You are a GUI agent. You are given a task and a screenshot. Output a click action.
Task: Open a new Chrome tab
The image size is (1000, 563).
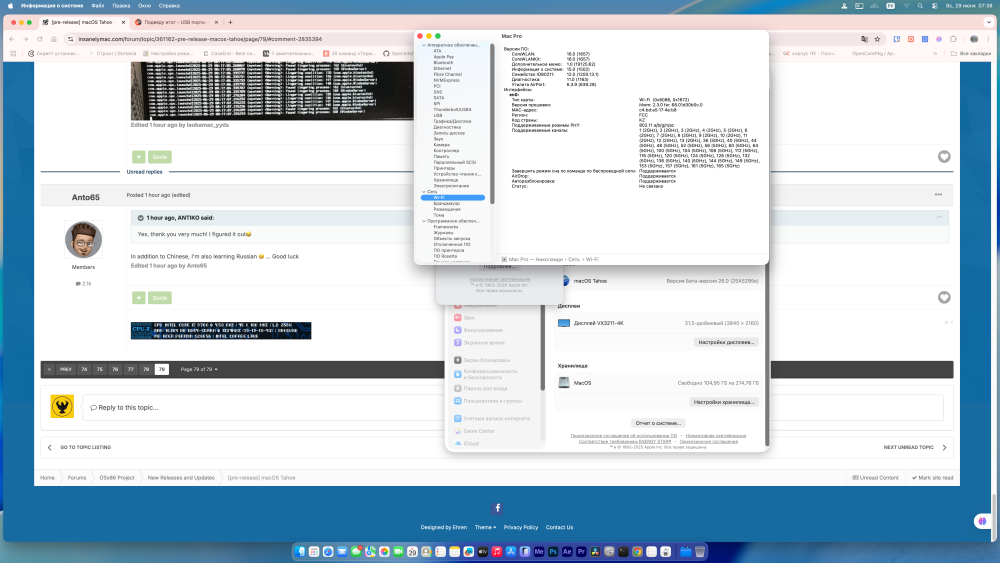[230, 22]
